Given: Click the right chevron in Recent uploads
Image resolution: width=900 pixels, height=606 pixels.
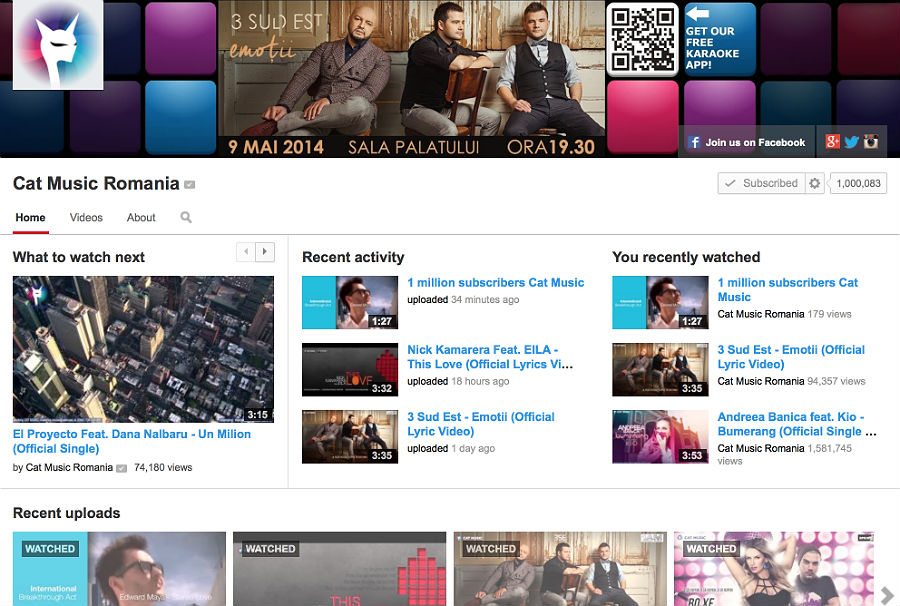Looking at the screenshot, I should (887, 595).
